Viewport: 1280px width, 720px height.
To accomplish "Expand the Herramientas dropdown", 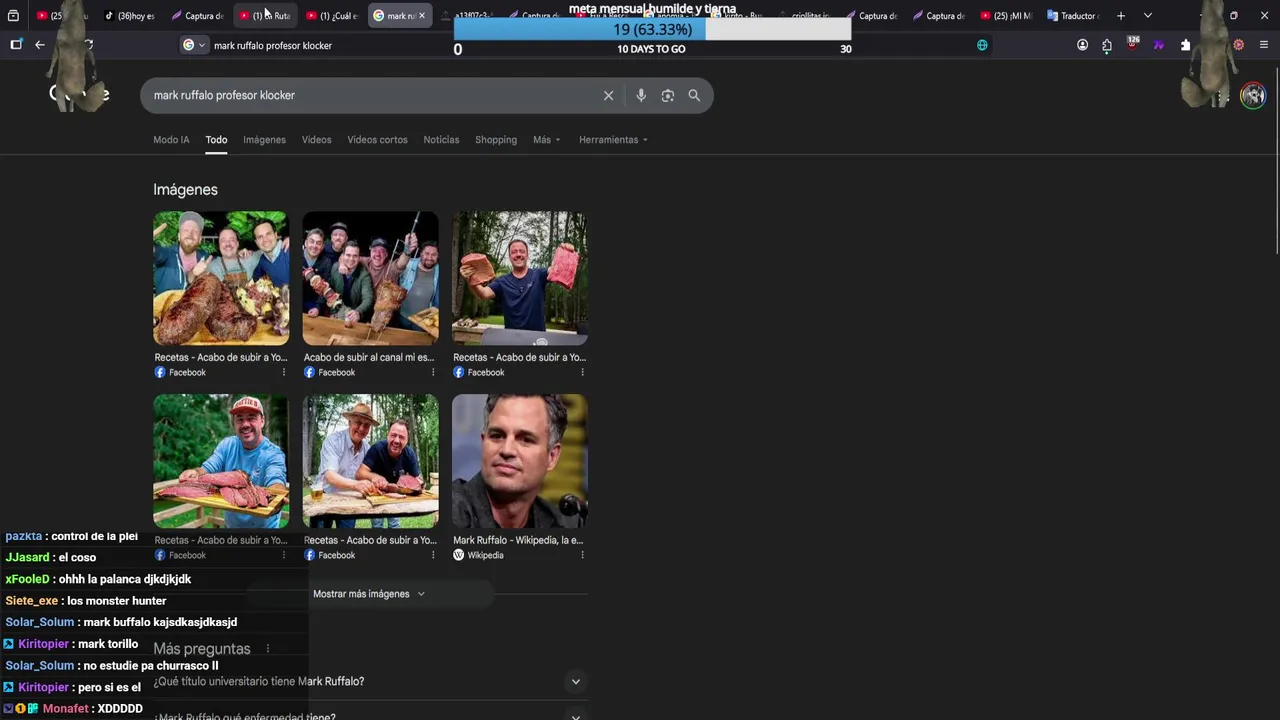I will 613,140.
